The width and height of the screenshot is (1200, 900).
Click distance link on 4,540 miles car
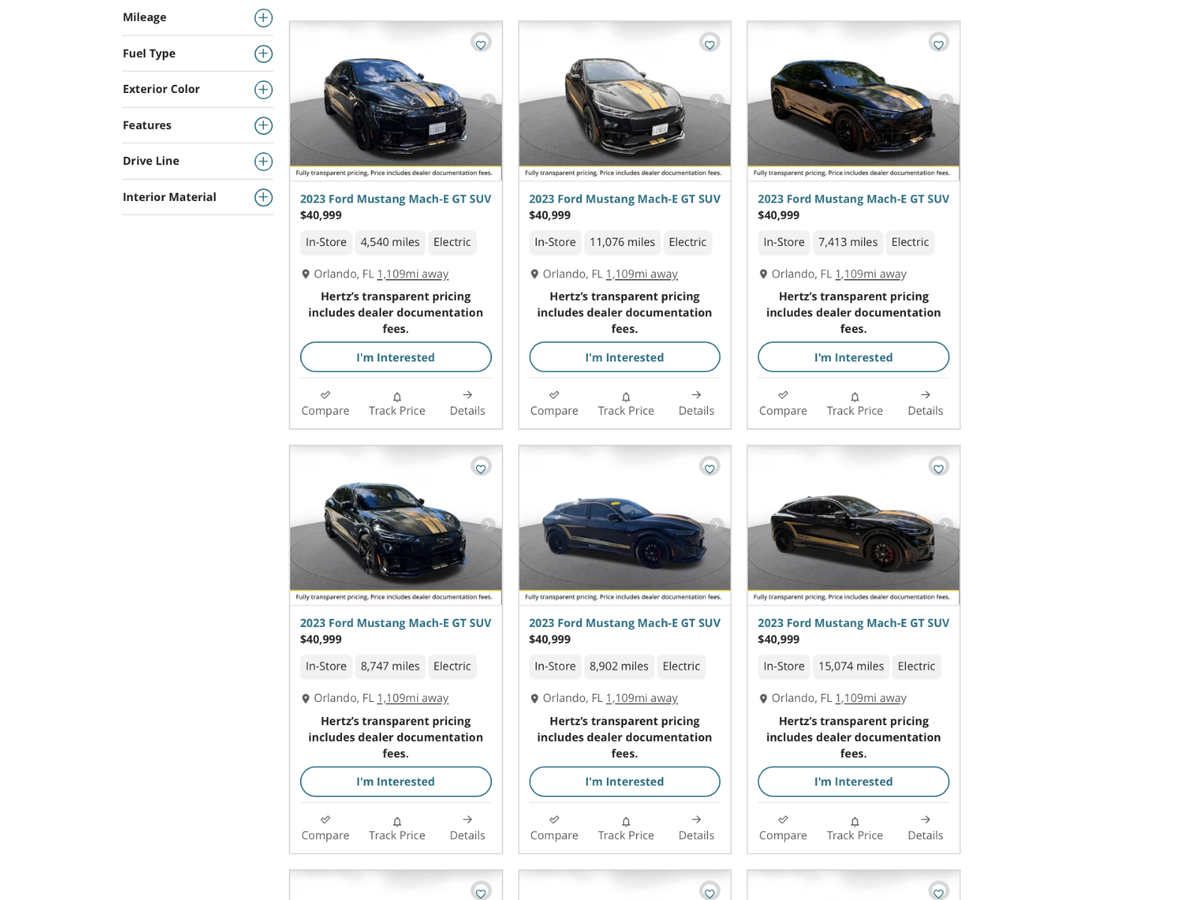point(413,274)
